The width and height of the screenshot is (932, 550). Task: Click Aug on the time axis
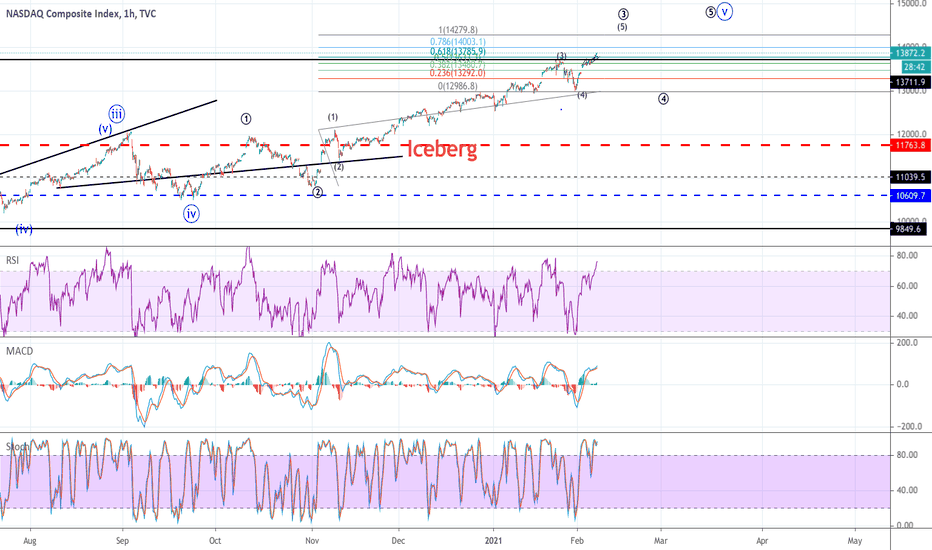click(x=30, y=541)
